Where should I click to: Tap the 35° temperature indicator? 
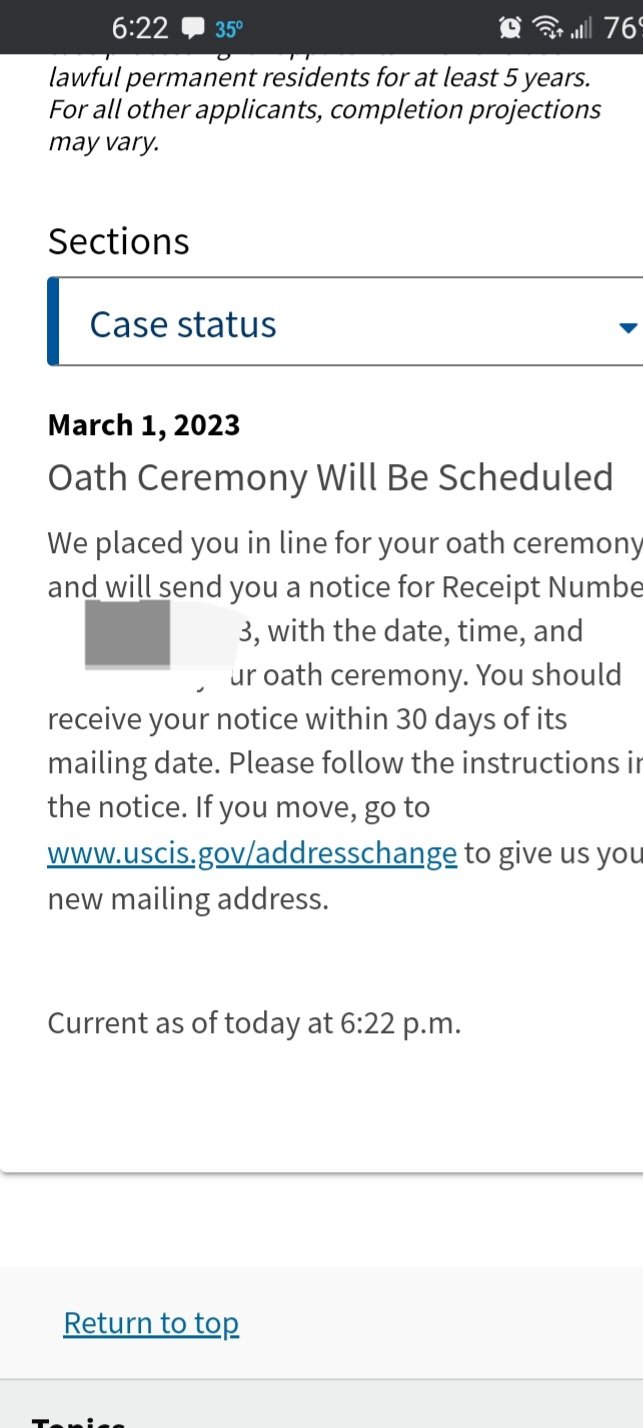(x=229, y=28)
